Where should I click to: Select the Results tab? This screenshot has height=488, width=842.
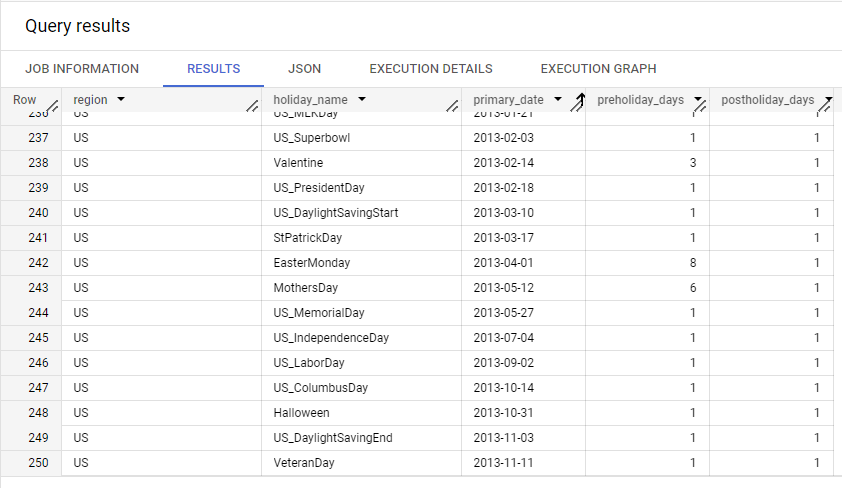point(213,69)
